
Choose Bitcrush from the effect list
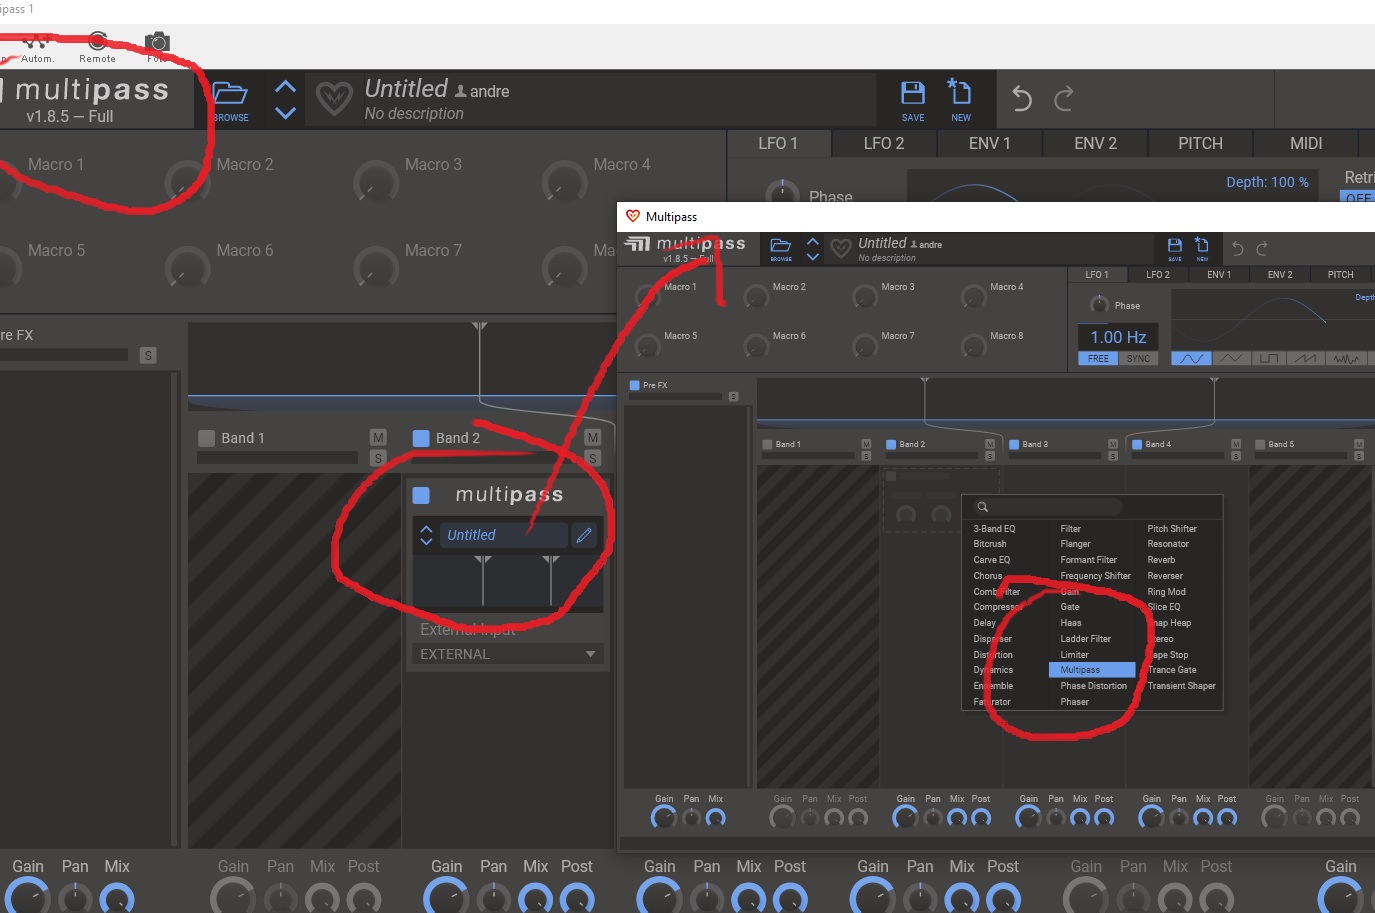pyautogui.click(x=990, y=544)
